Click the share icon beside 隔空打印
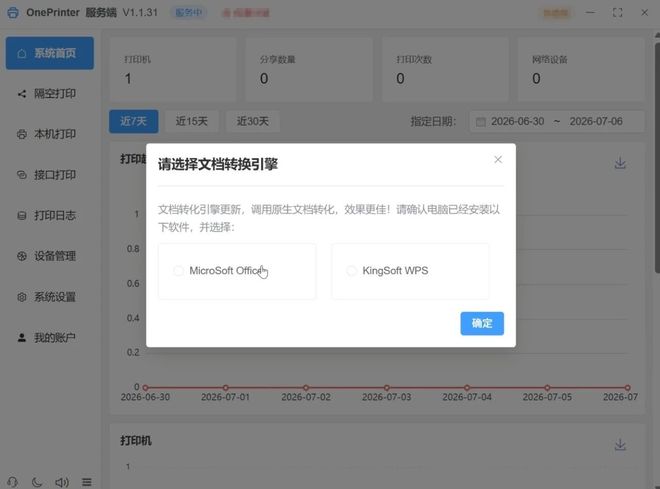 coord(22,94)
